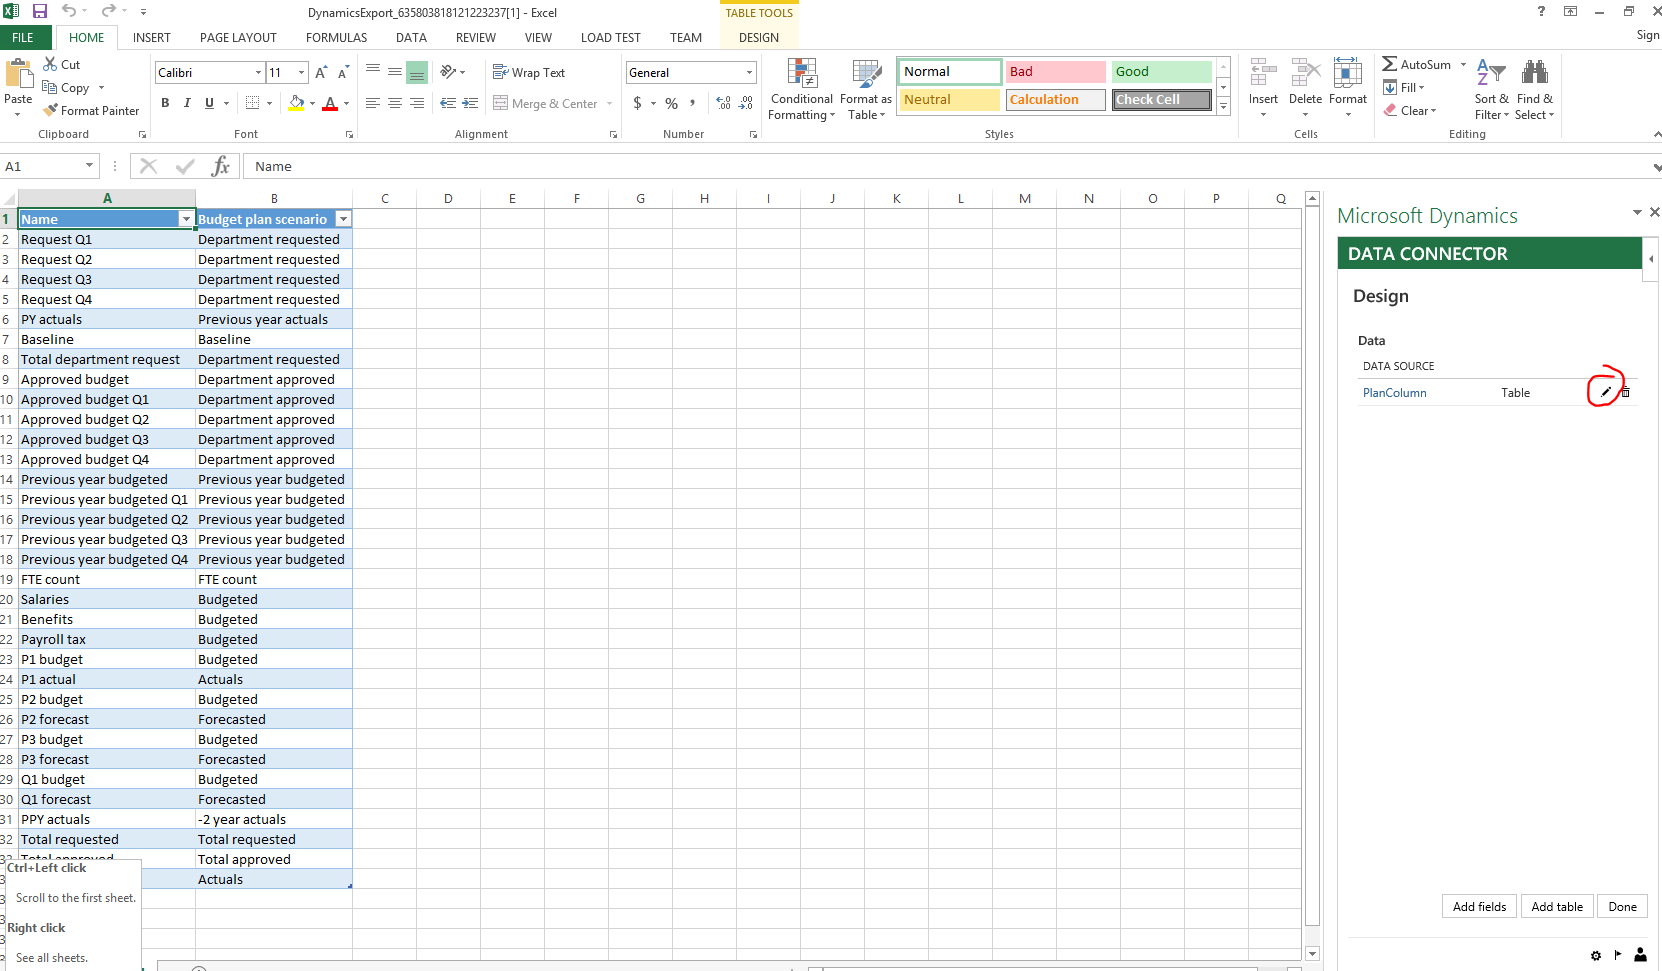Open Format as Table gallery
This screenshot has width=1662, height=971.
tap(866, 89)
